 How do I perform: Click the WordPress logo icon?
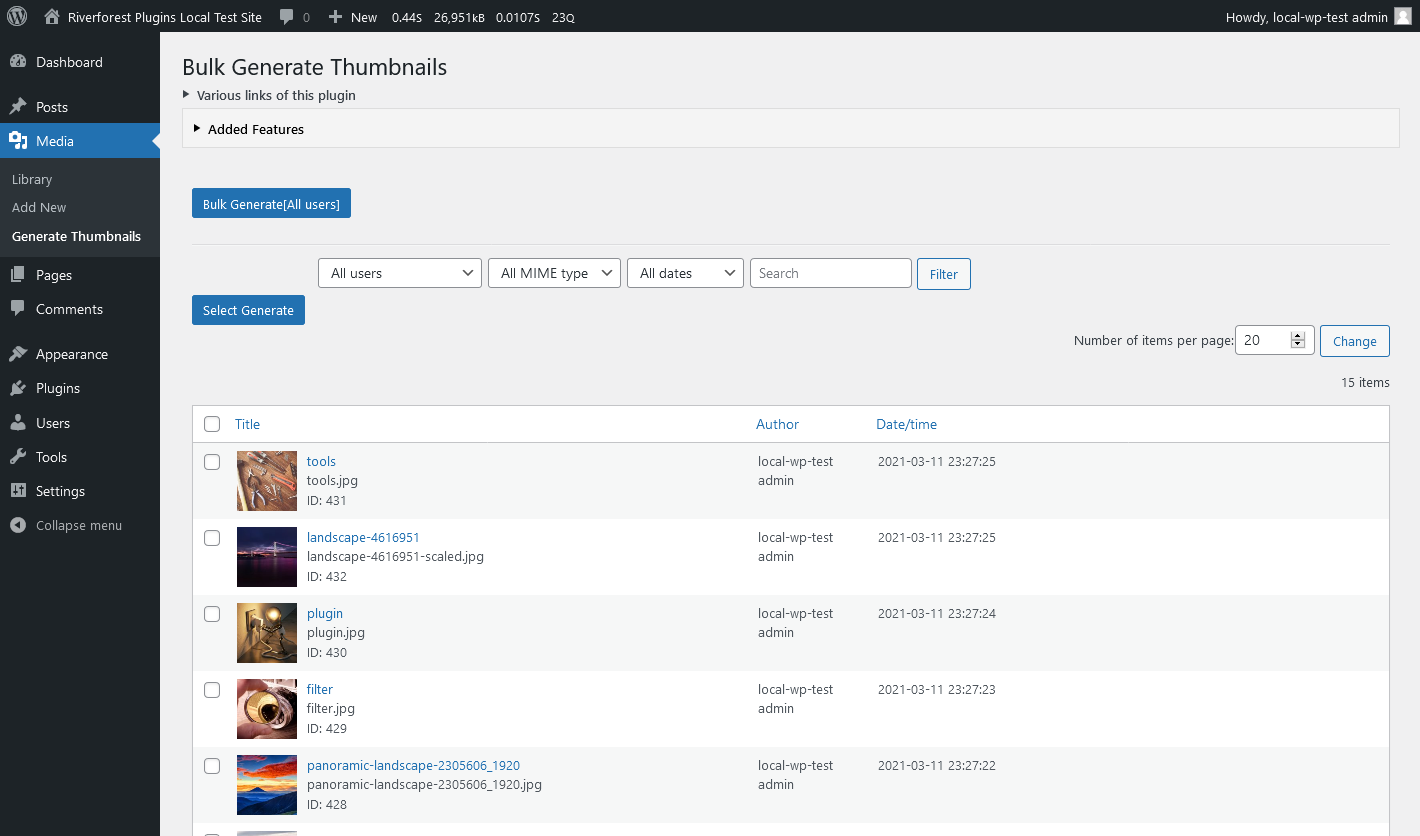17,17
